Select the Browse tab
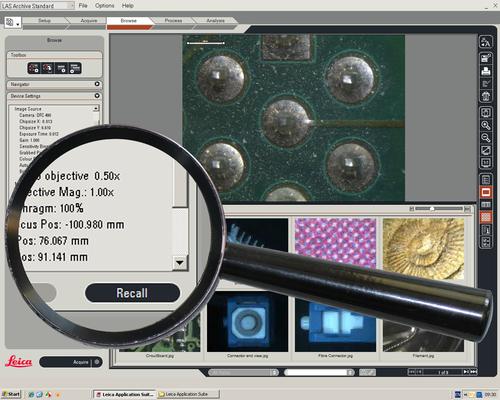 tap(129, 21)
